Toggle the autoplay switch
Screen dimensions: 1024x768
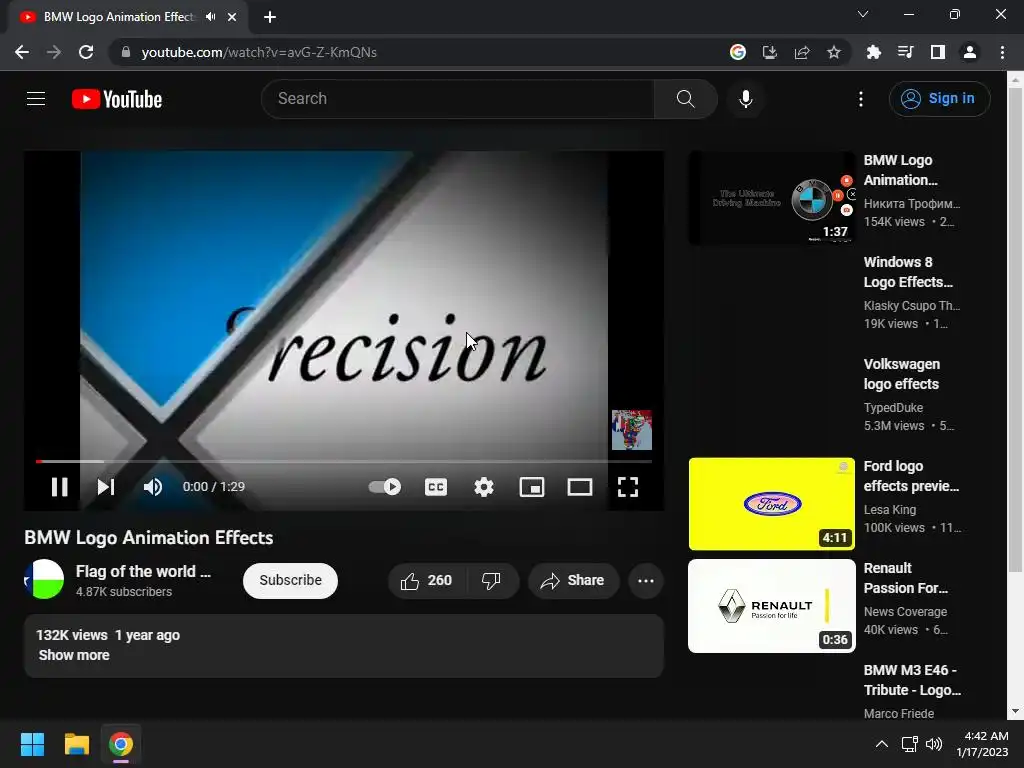[x=385, y=487]
